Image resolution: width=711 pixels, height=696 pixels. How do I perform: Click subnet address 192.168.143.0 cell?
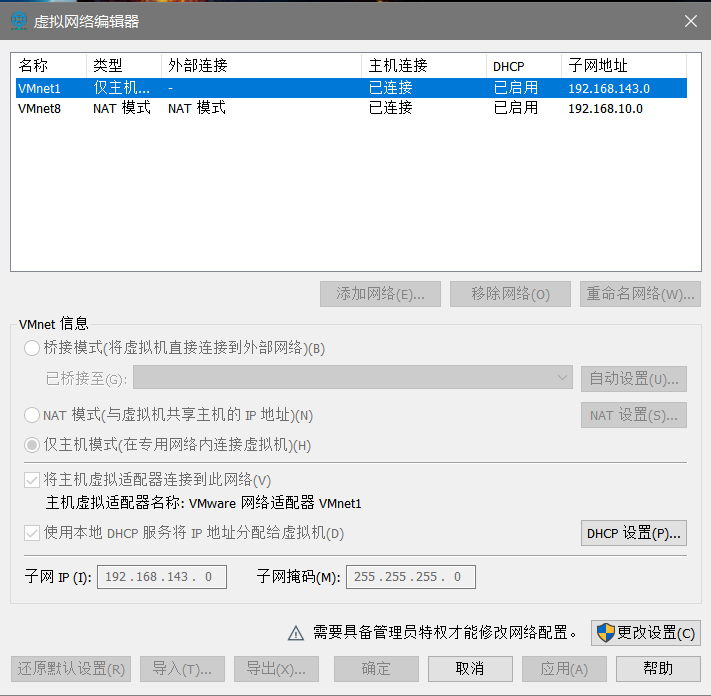coord(609,88)
